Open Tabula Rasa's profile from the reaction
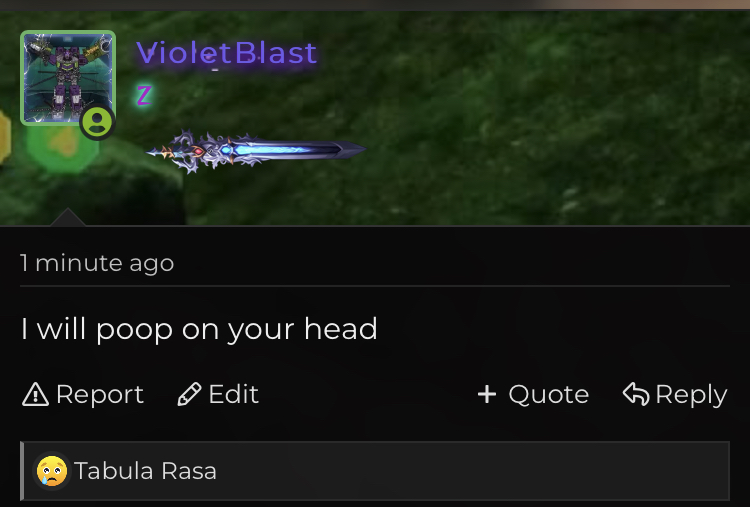 [145, 471]
